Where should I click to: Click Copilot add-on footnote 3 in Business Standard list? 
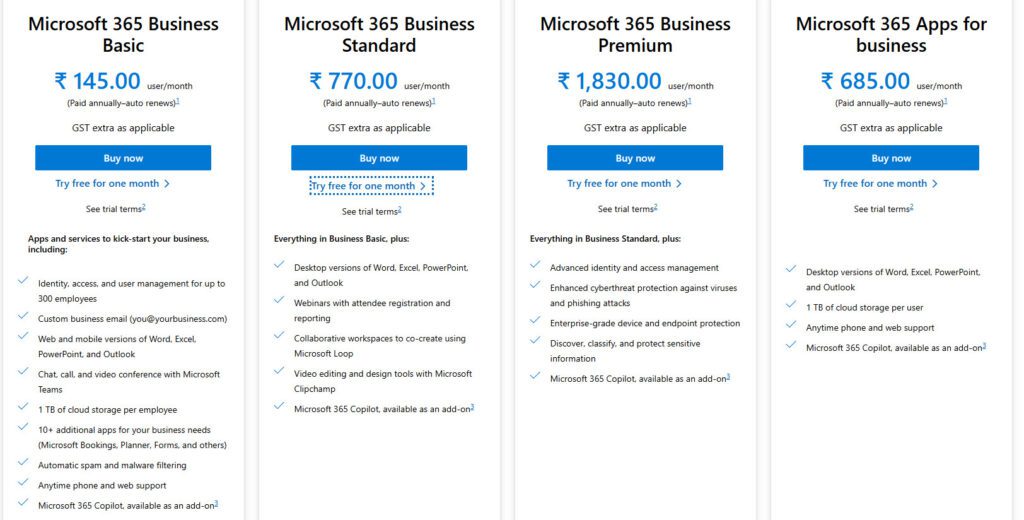click(x=472, y=407)
